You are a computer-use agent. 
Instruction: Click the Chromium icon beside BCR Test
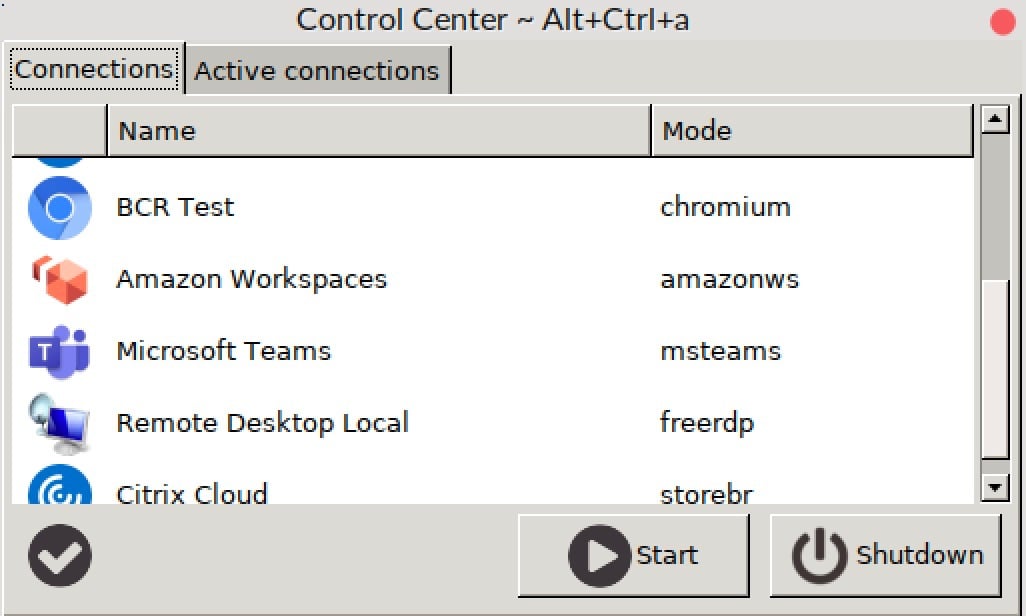pyautogui.click(x=59, y=207)
